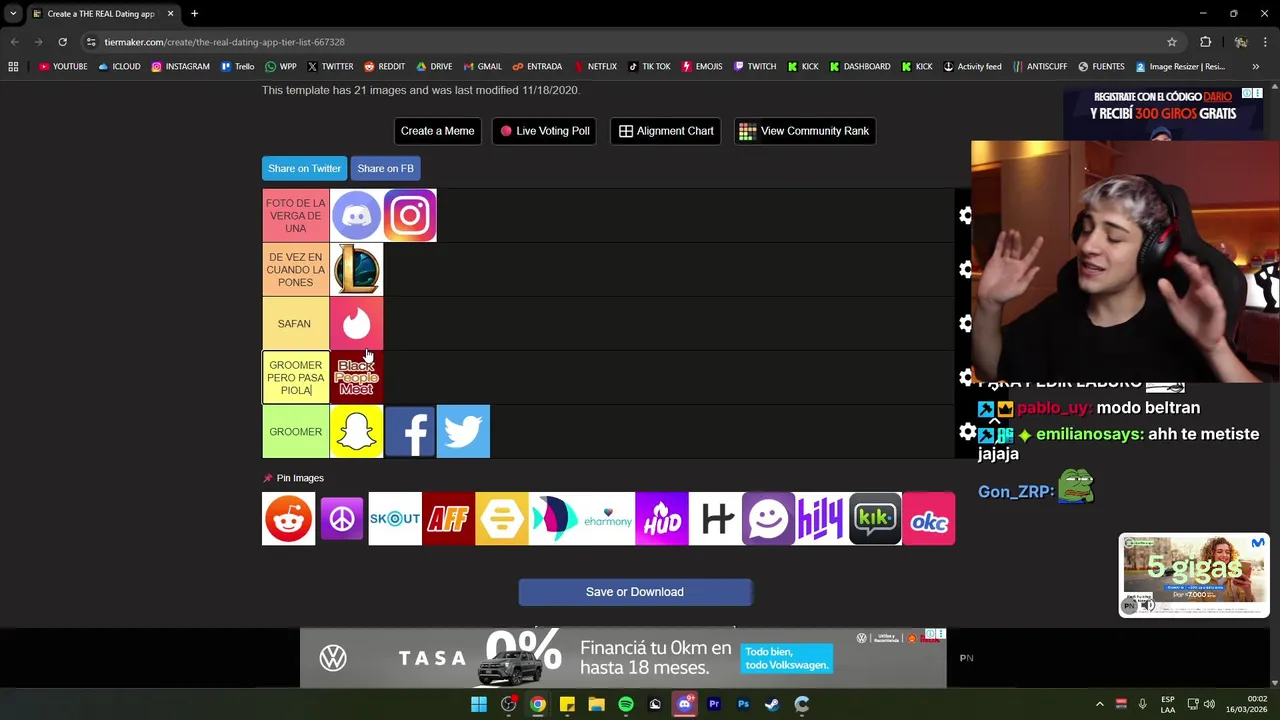
Task: Open the REDDIT bookmark
Action: point(384,67)
